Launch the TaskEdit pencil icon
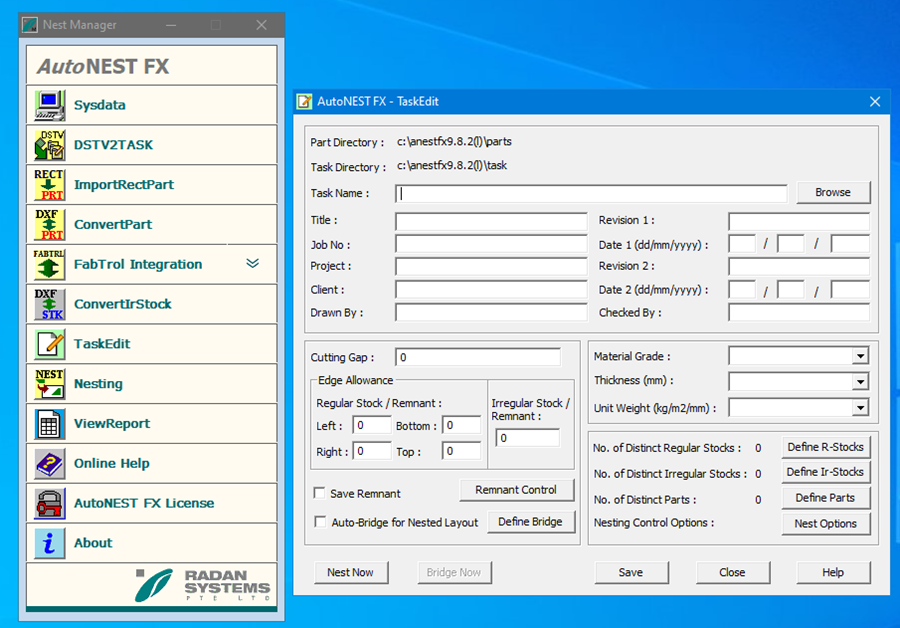Viewport: 900px width, 628px height. (x=49, y=344)
